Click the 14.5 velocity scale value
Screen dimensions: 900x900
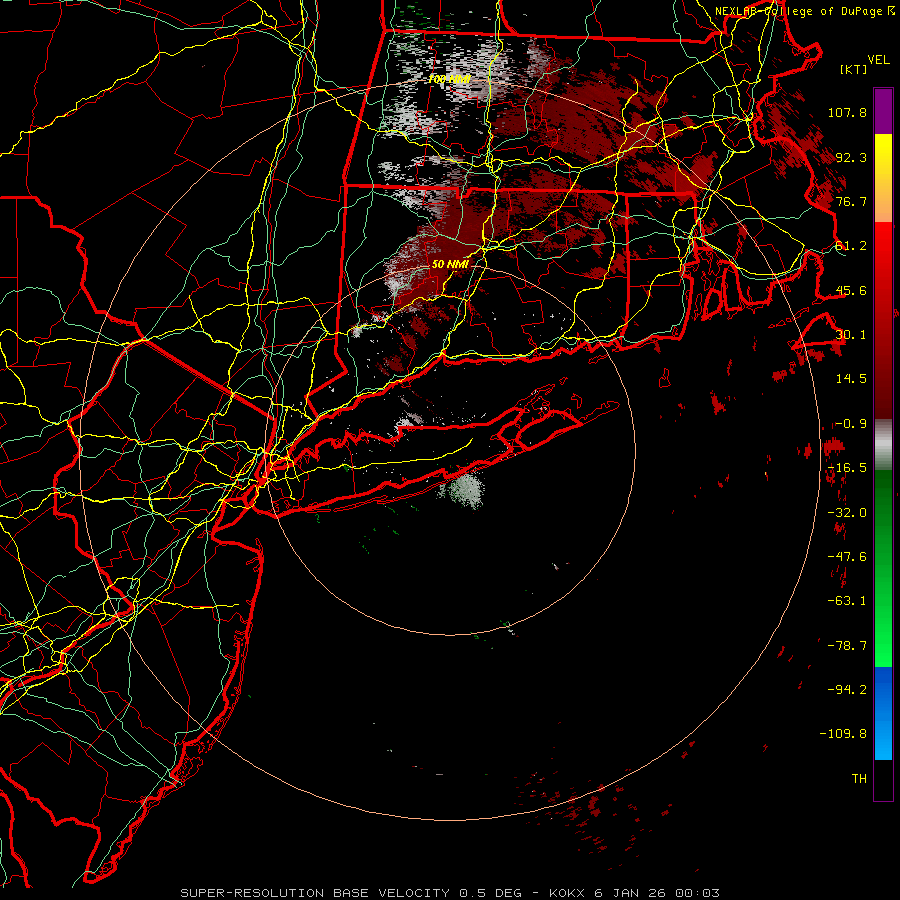pyautogui.click(x=851, y=379)
